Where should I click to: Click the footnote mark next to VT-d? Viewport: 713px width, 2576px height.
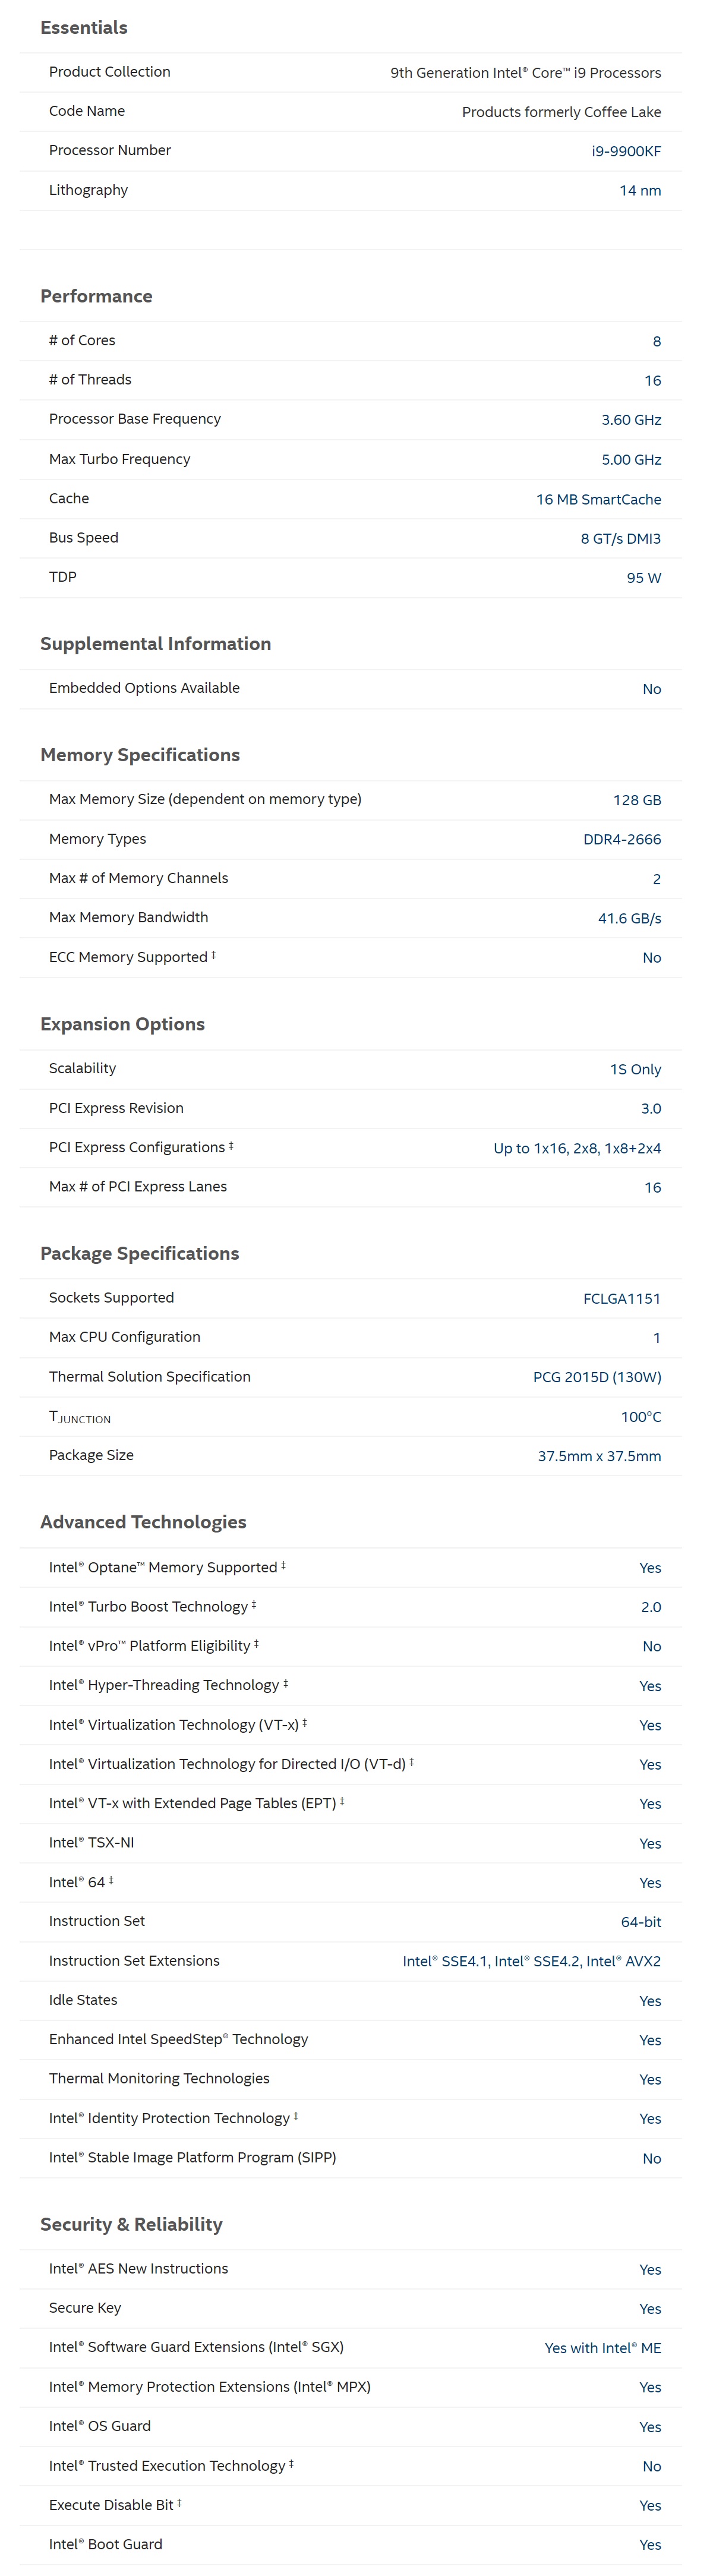click(411, 1762)
